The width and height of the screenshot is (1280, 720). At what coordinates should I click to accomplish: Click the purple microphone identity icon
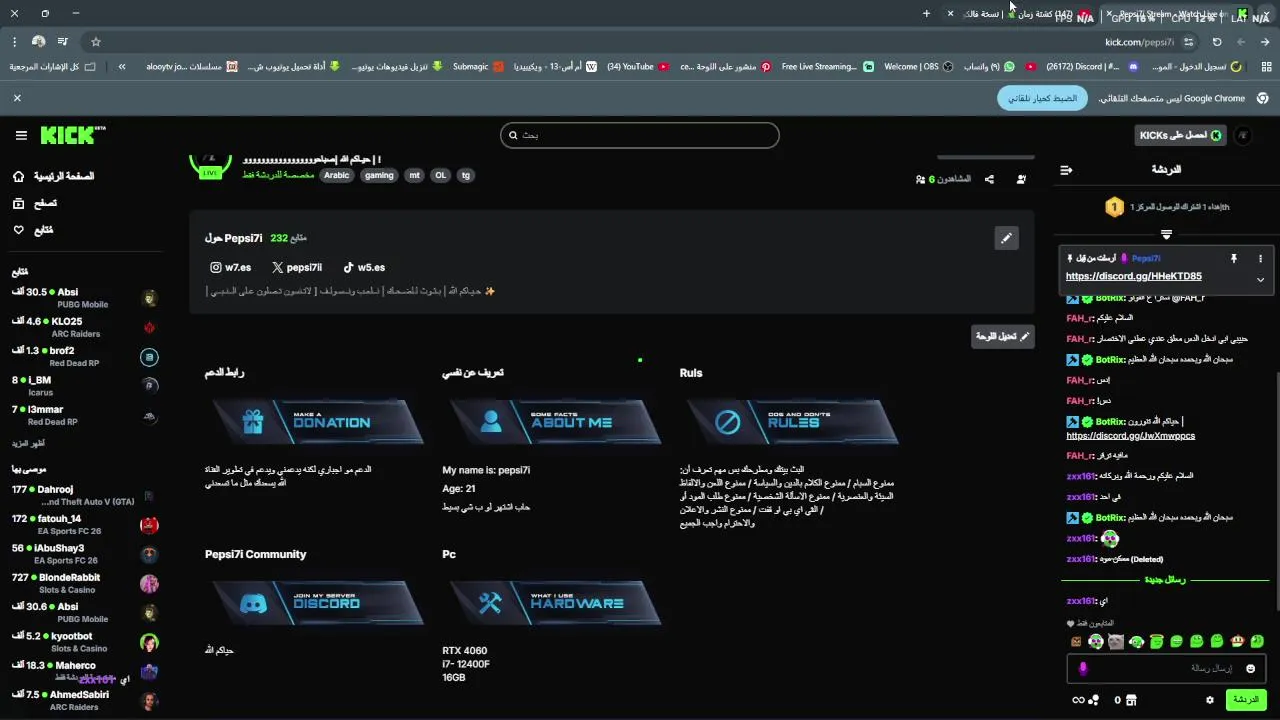click(x=1082, y=668)
